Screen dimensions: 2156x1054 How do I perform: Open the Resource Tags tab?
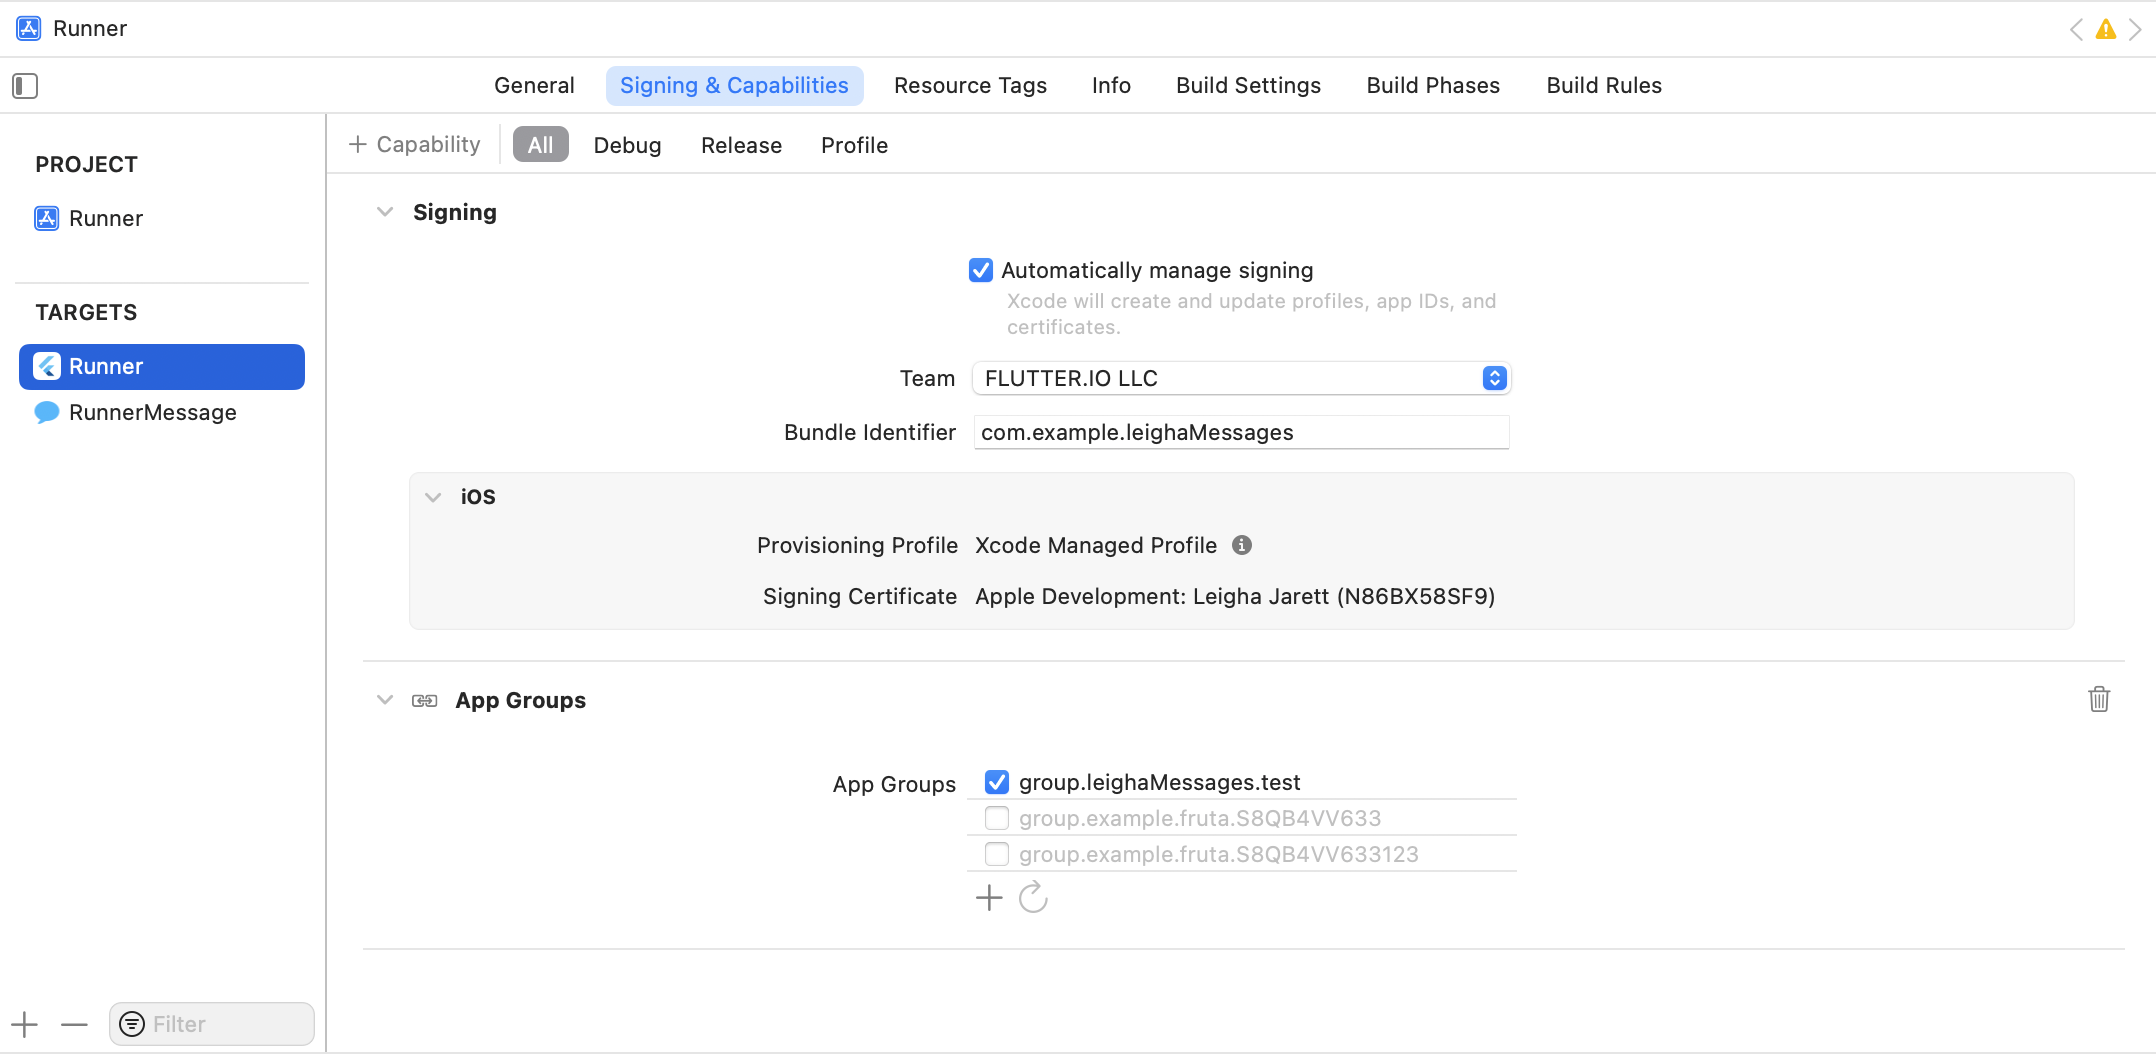tap(970, 85)
